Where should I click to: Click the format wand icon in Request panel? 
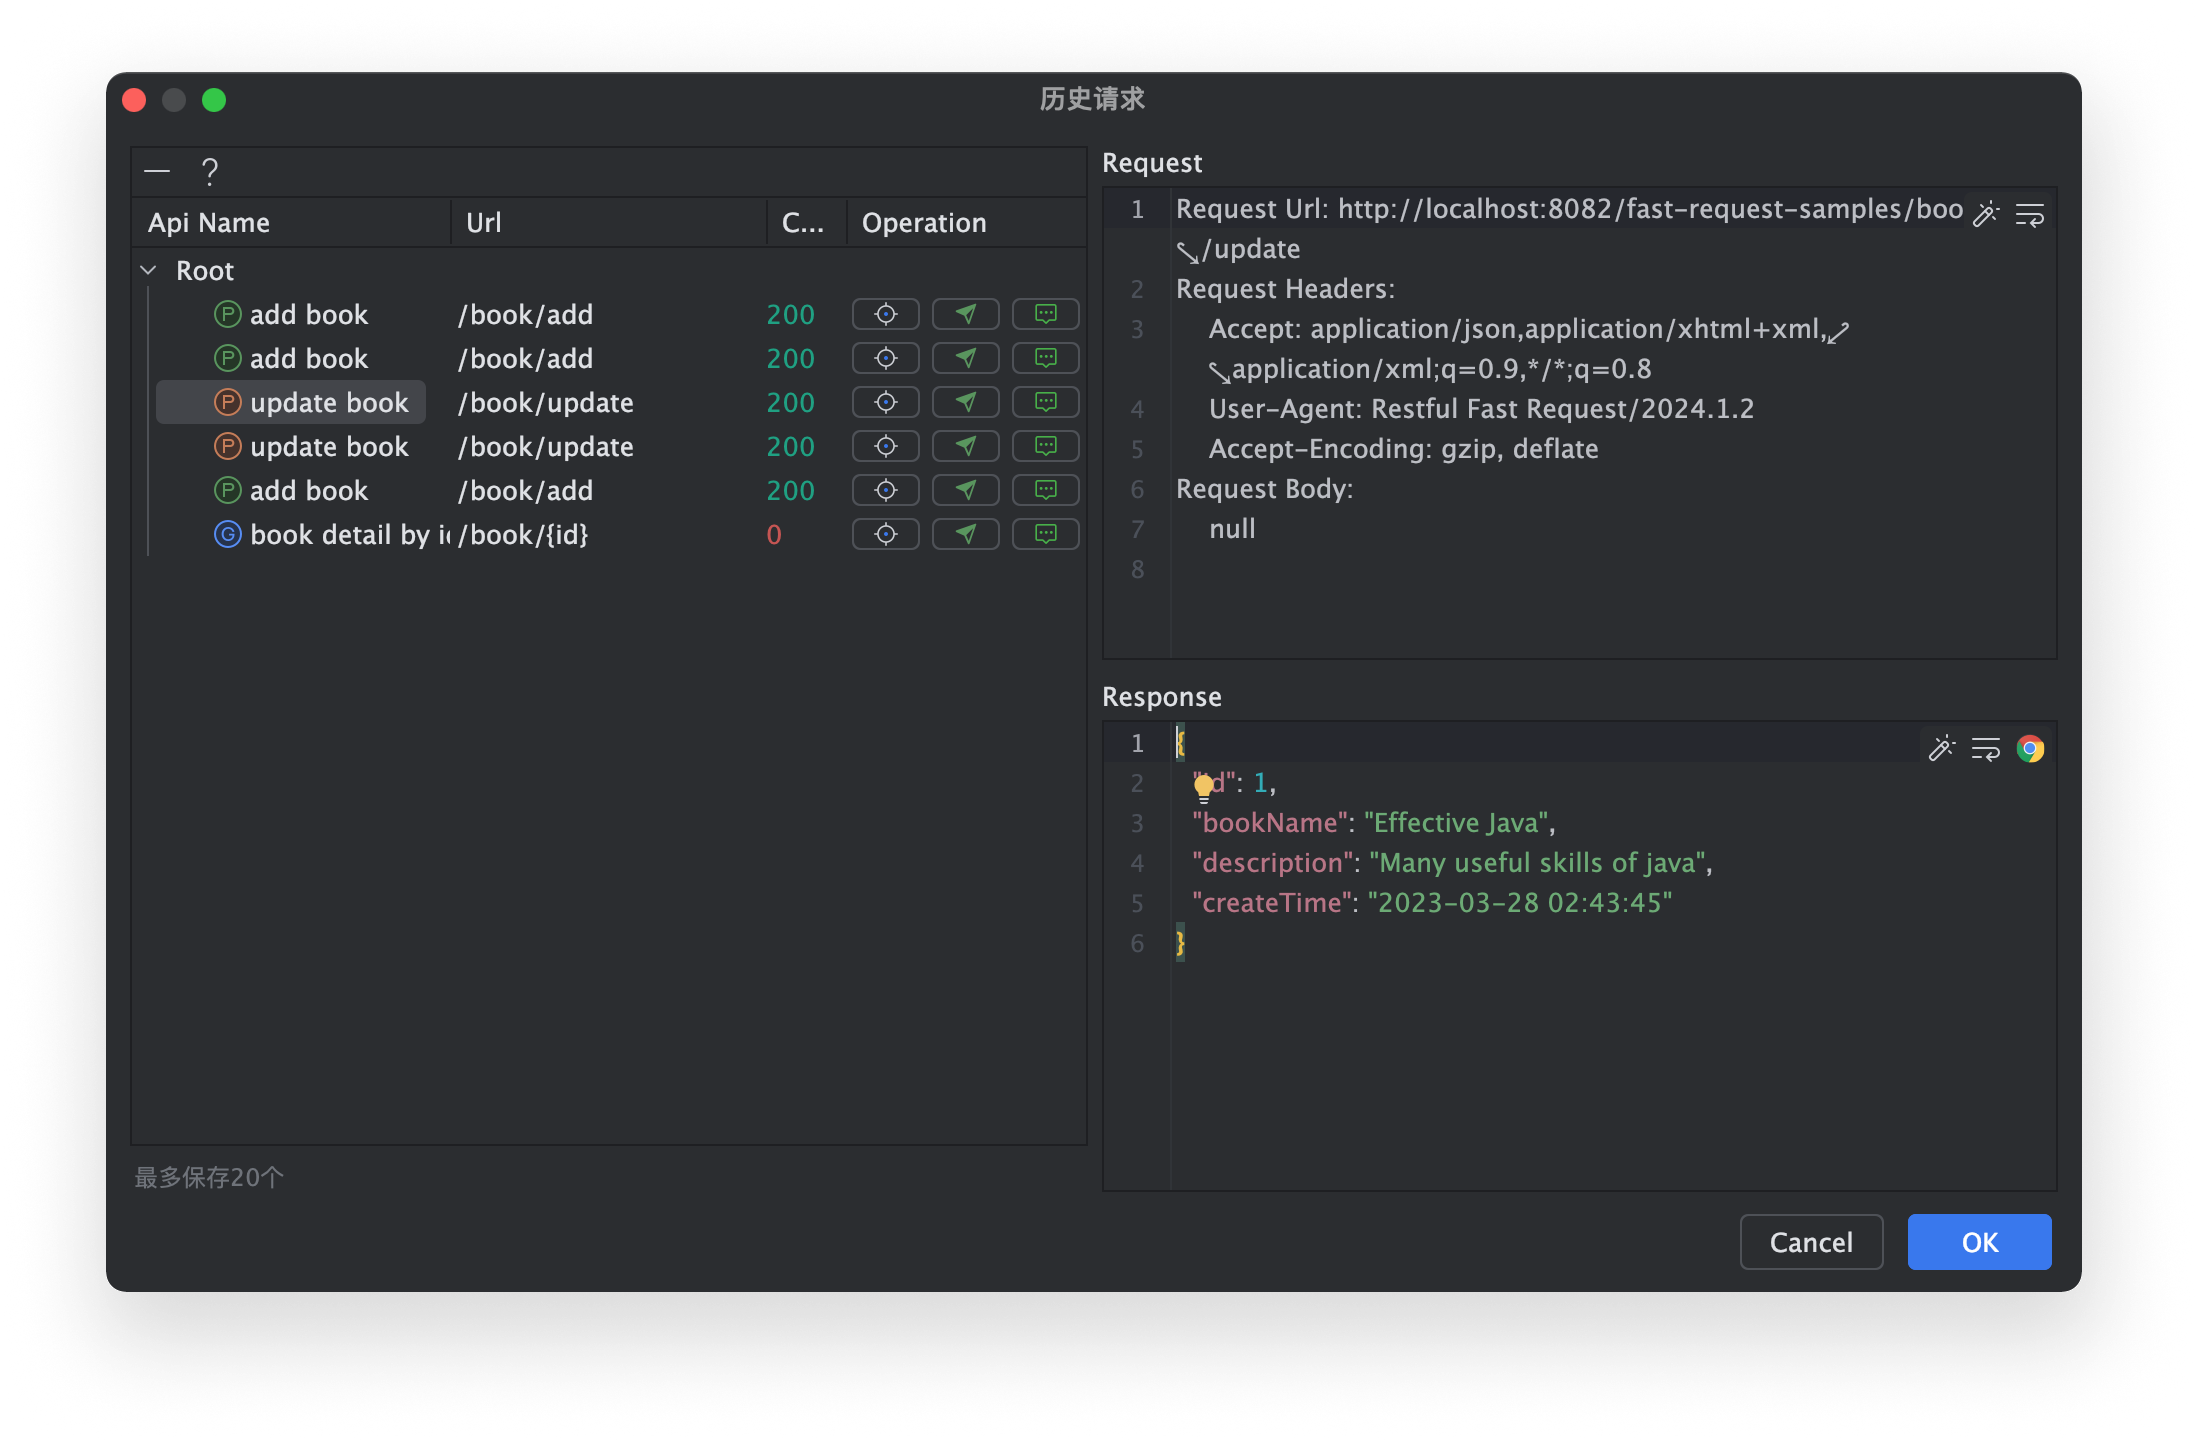(1985, 214)
